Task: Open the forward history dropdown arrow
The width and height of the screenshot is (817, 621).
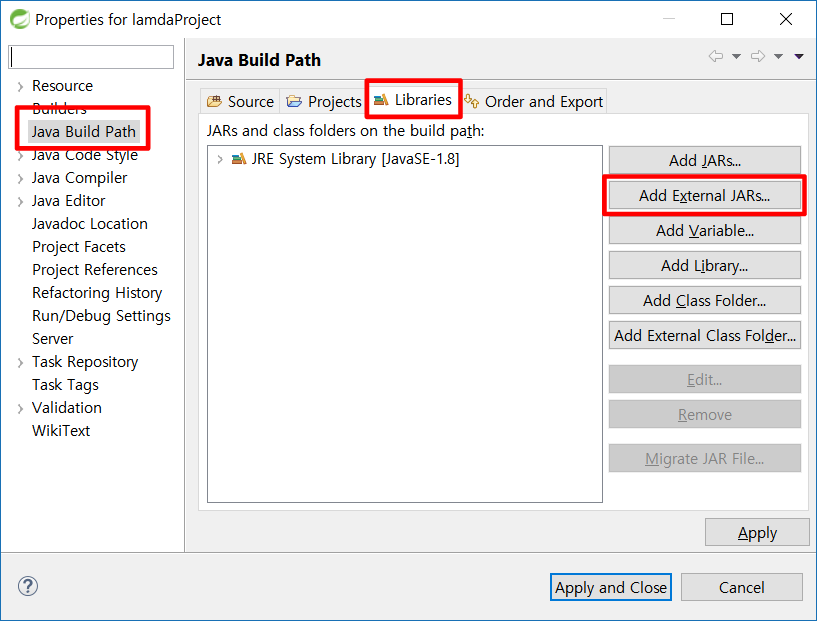Action: point(778,56)
